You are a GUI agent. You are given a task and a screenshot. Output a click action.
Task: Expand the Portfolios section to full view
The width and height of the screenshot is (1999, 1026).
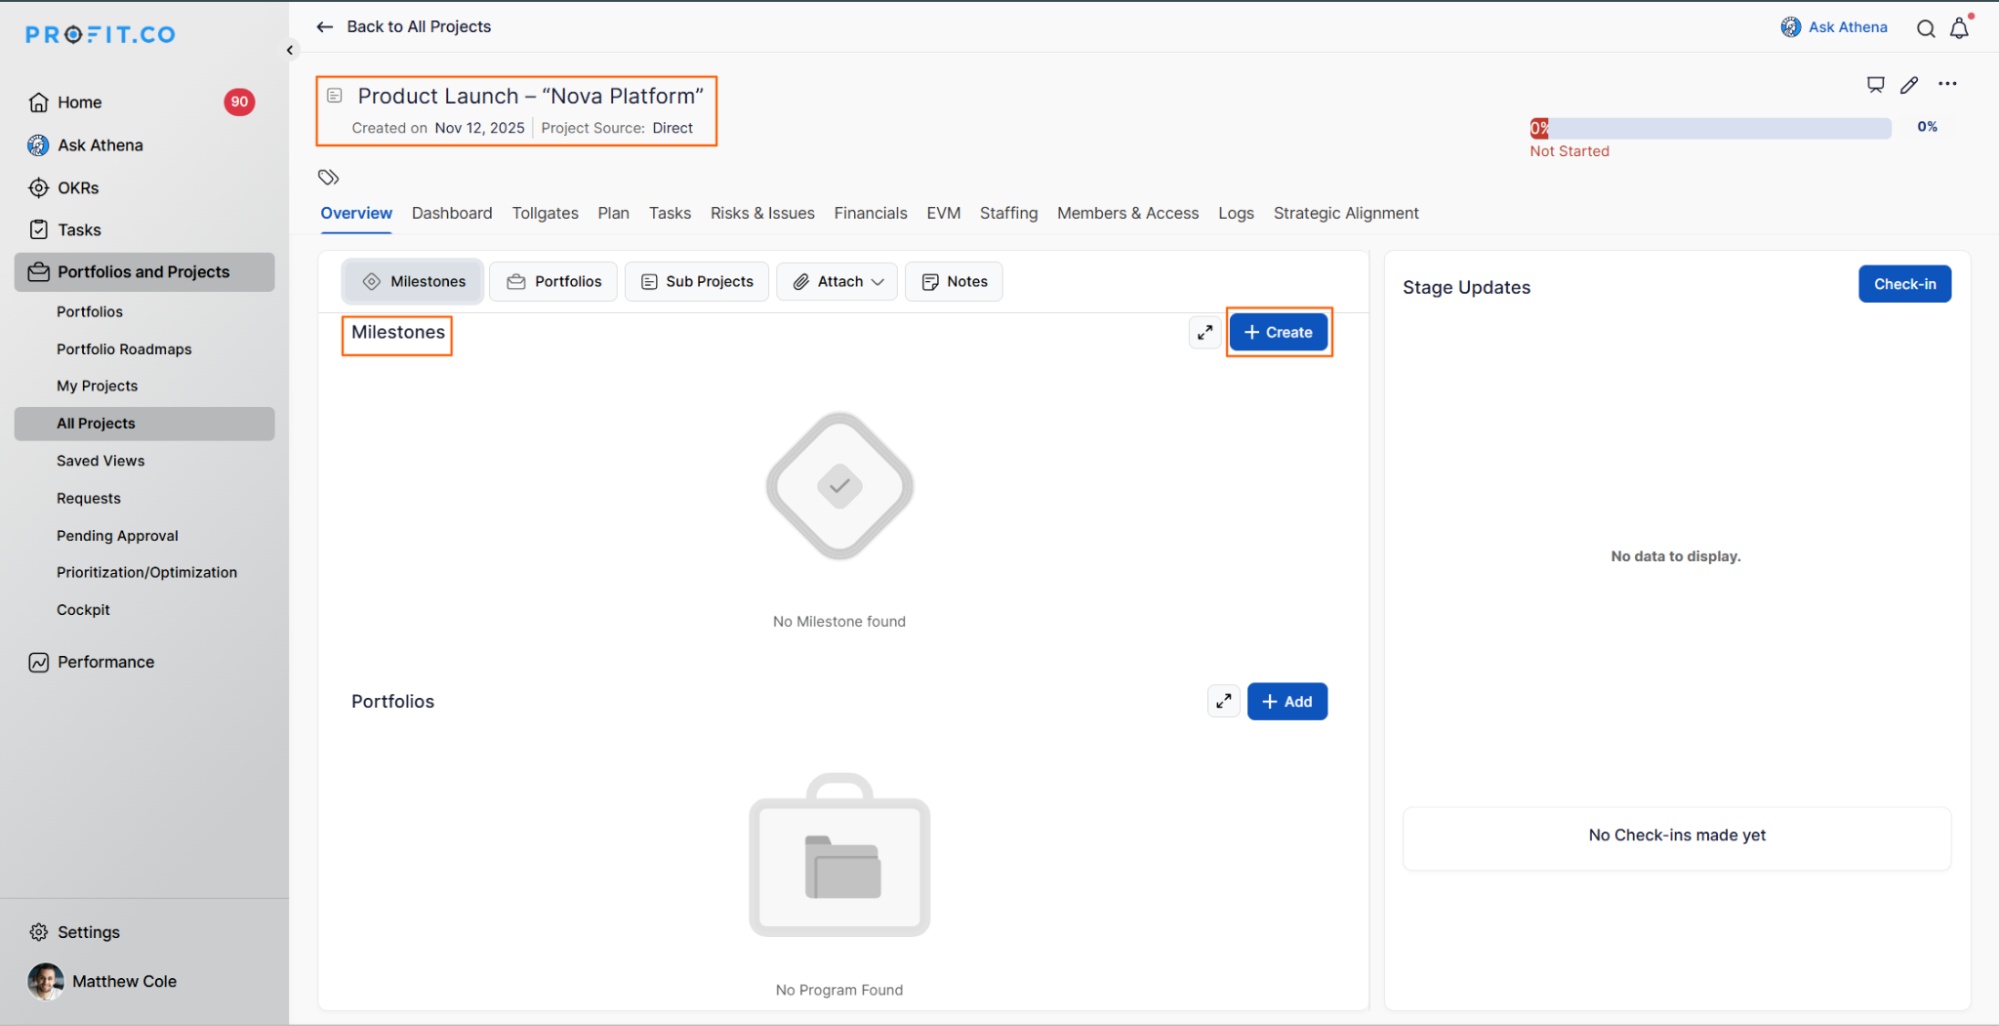(1223, 701)
